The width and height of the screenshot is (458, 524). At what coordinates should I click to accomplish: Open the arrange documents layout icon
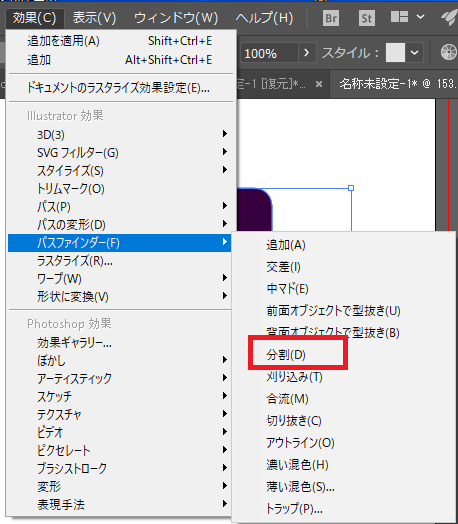tap(399, 17)
